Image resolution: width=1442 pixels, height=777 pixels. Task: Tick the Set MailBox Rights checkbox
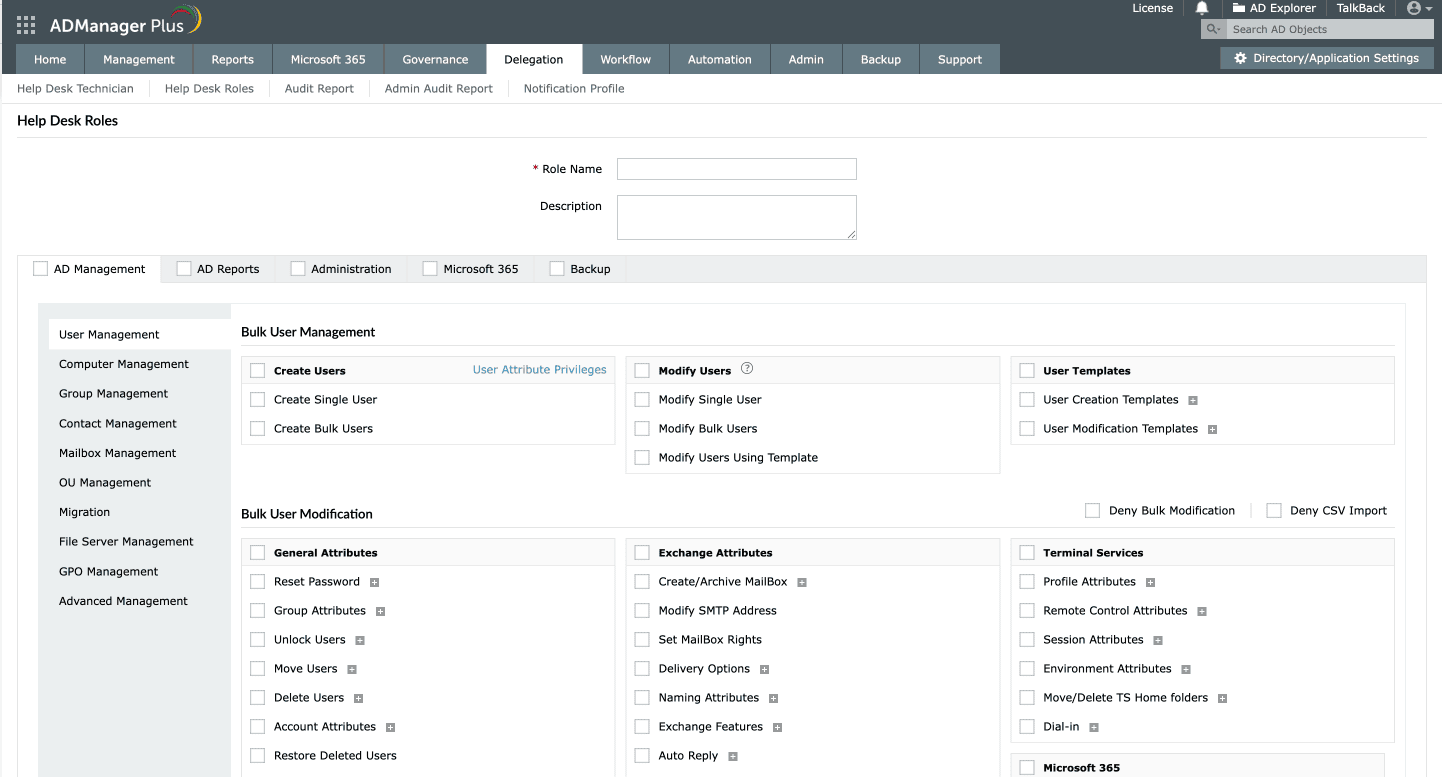[x=642, y=639]
